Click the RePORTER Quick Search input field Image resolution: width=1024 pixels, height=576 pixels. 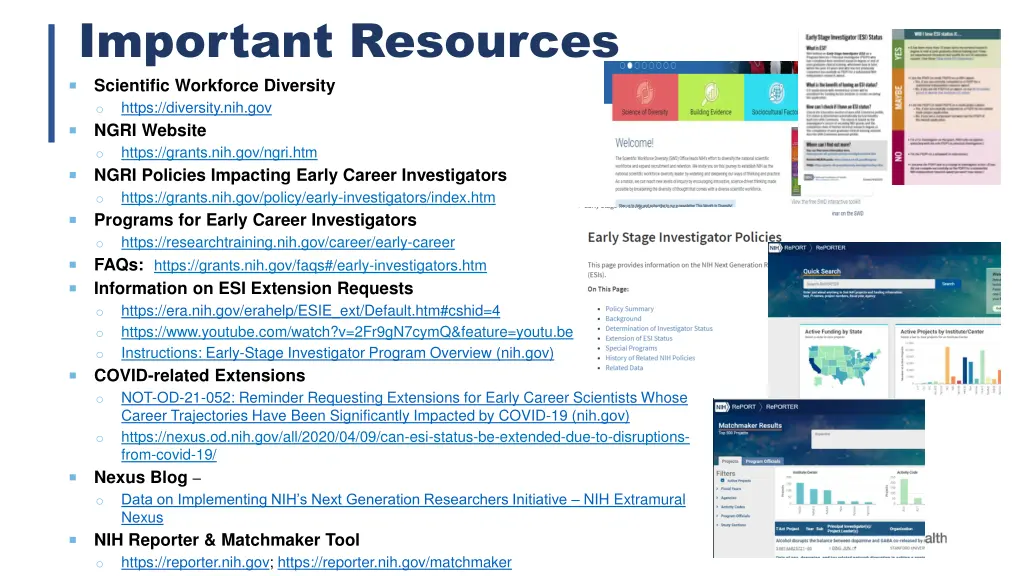click(x=869, y=284)
